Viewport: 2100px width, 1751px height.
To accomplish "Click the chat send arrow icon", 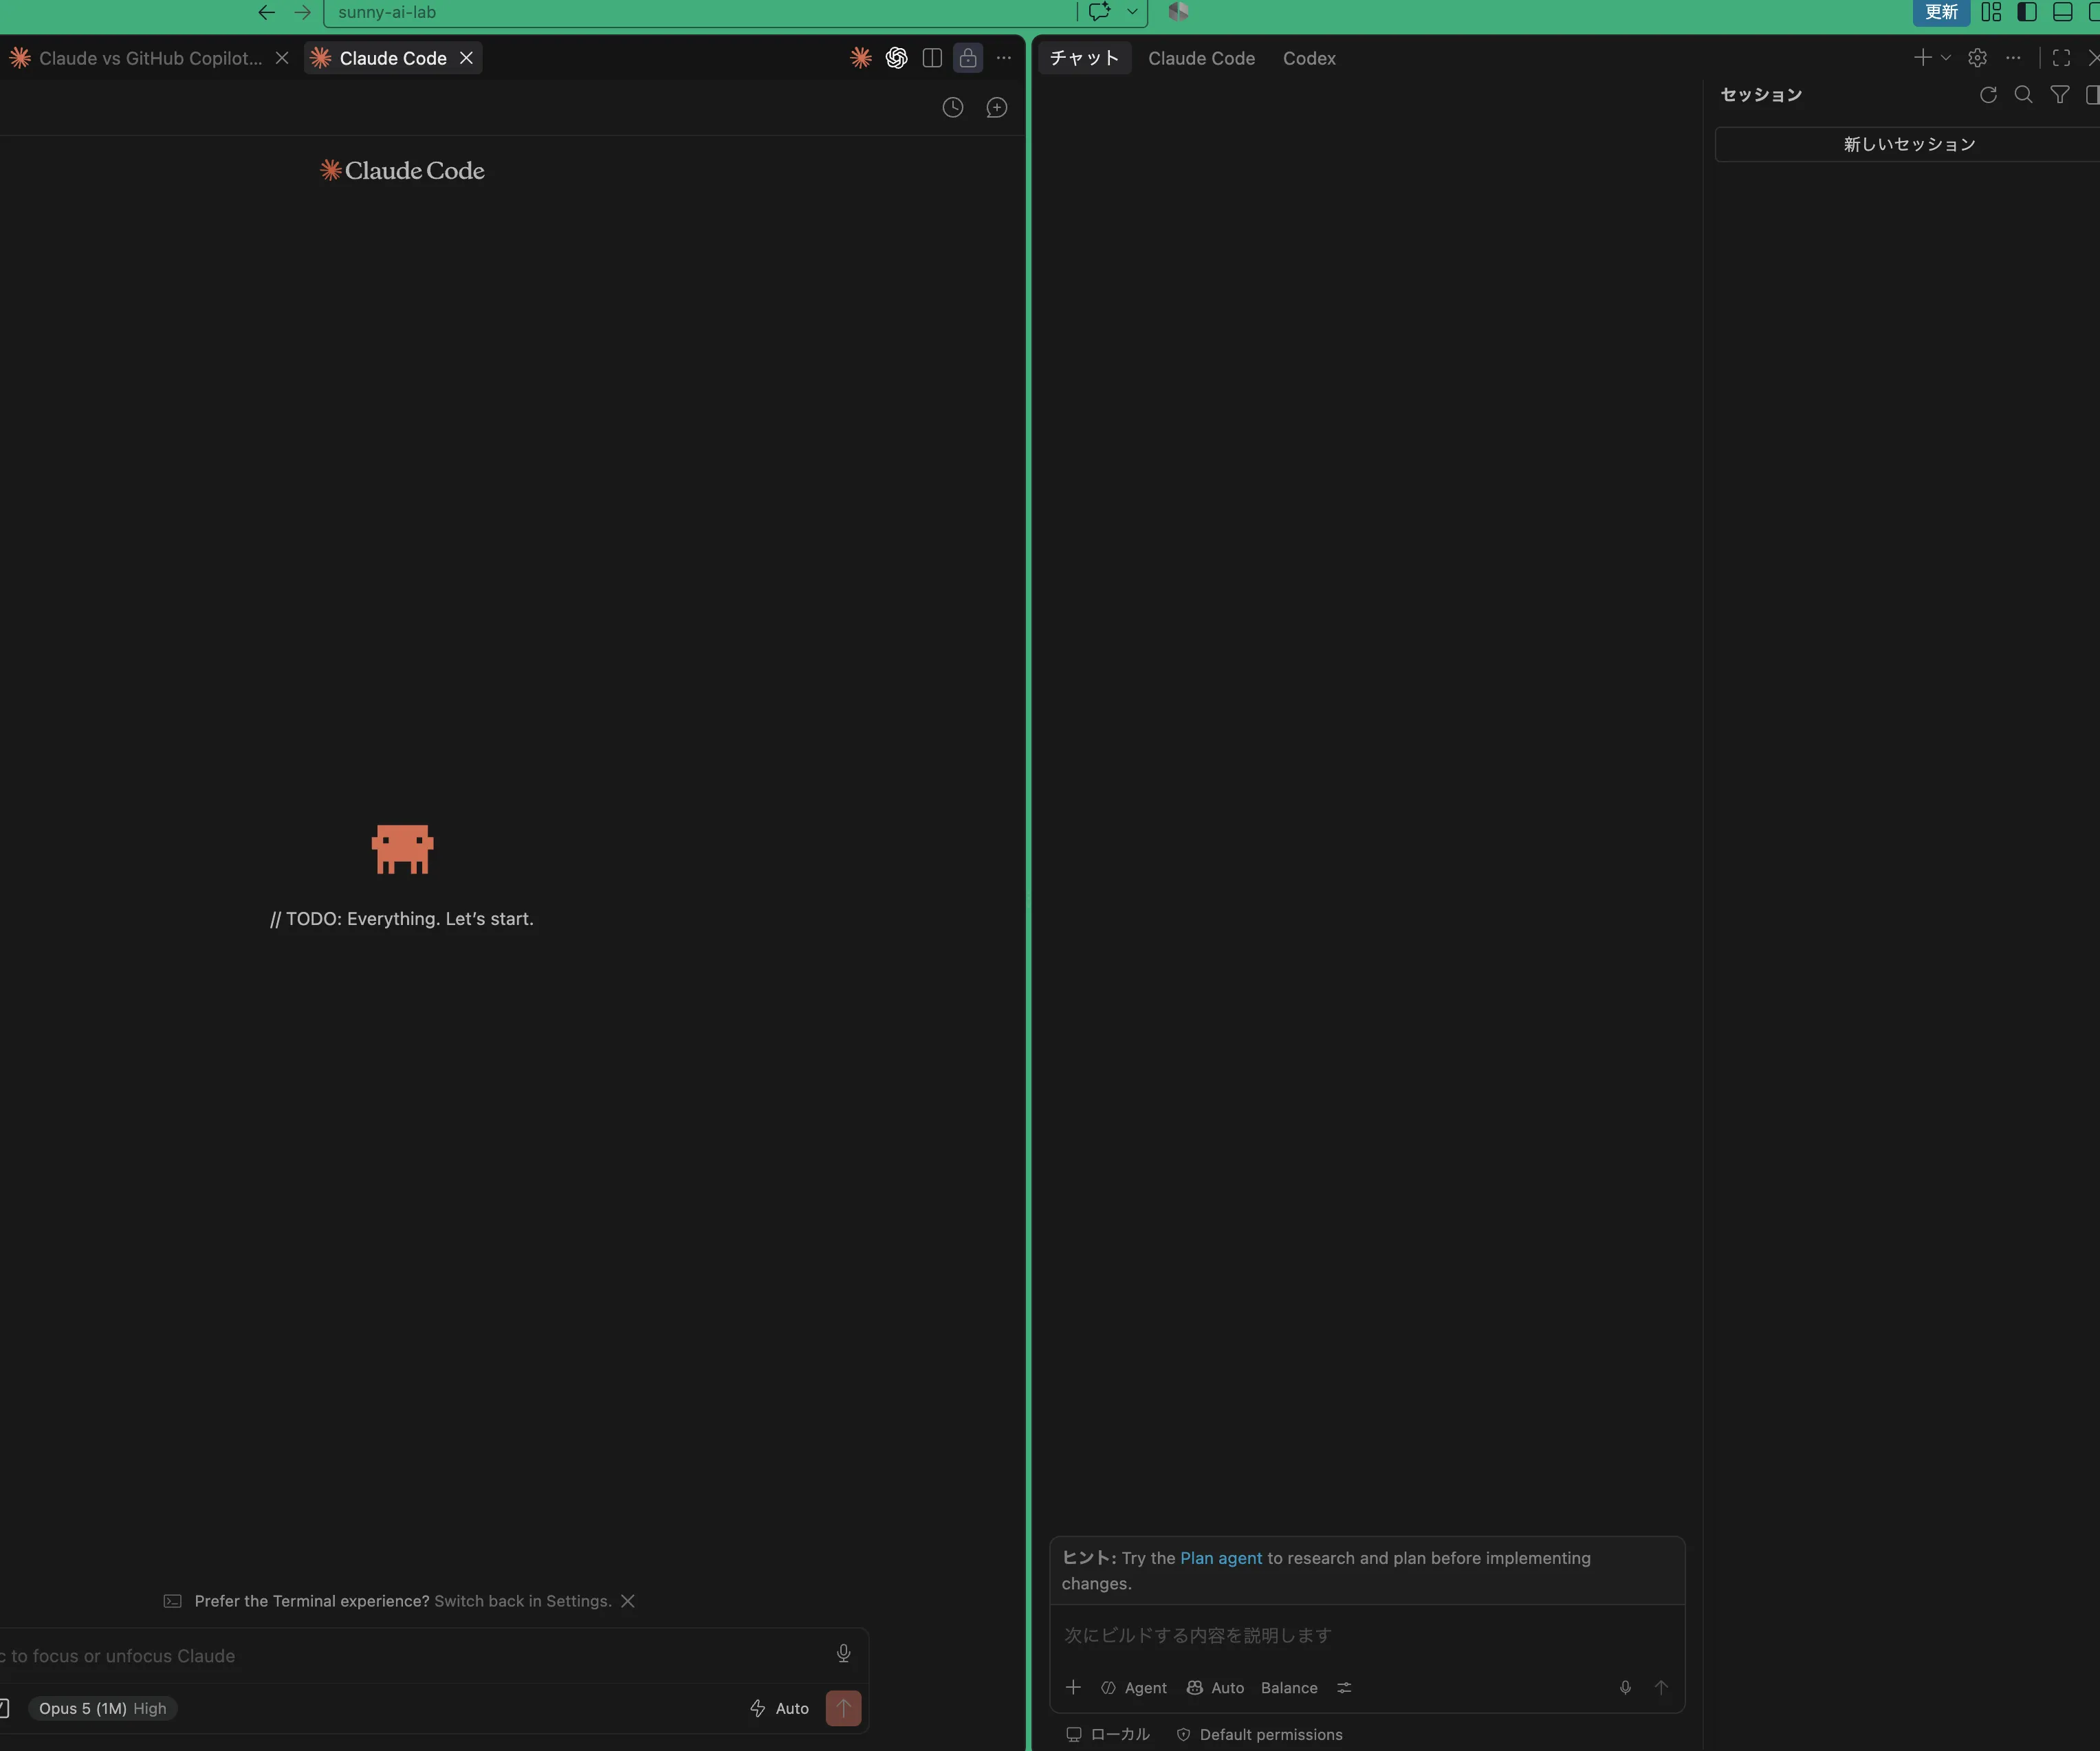I will coord(1661,1687).
